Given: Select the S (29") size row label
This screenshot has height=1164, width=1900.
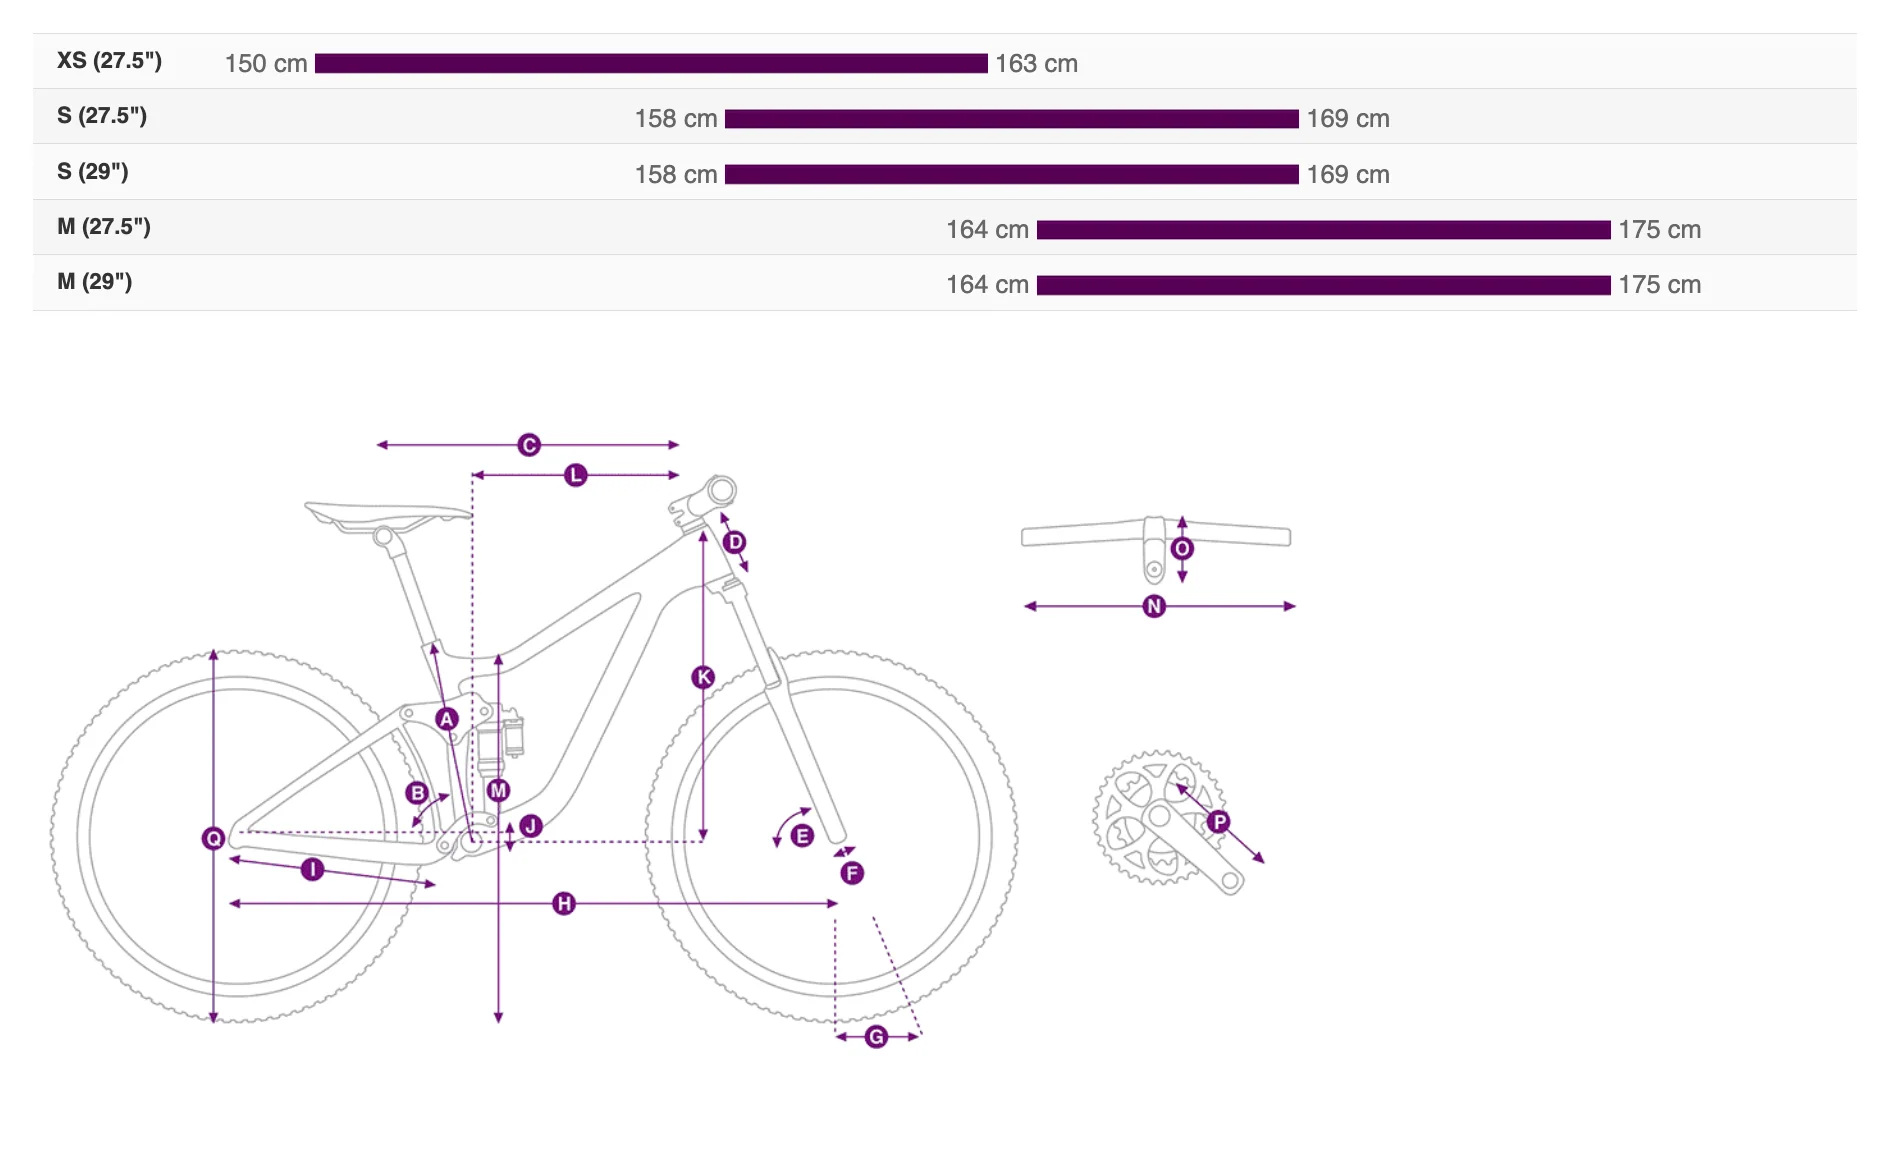Looking at the screenshot, I should [92, 172].
